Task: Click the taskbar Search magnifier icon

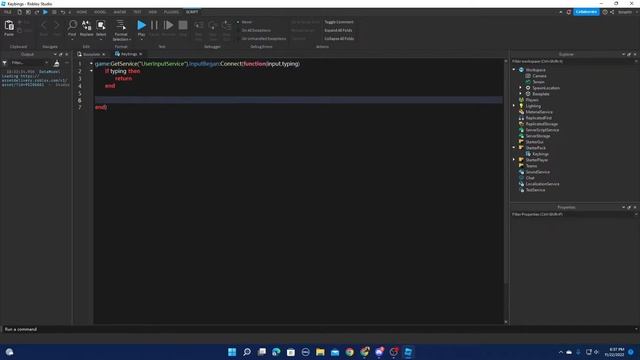Action: point(247,352)
